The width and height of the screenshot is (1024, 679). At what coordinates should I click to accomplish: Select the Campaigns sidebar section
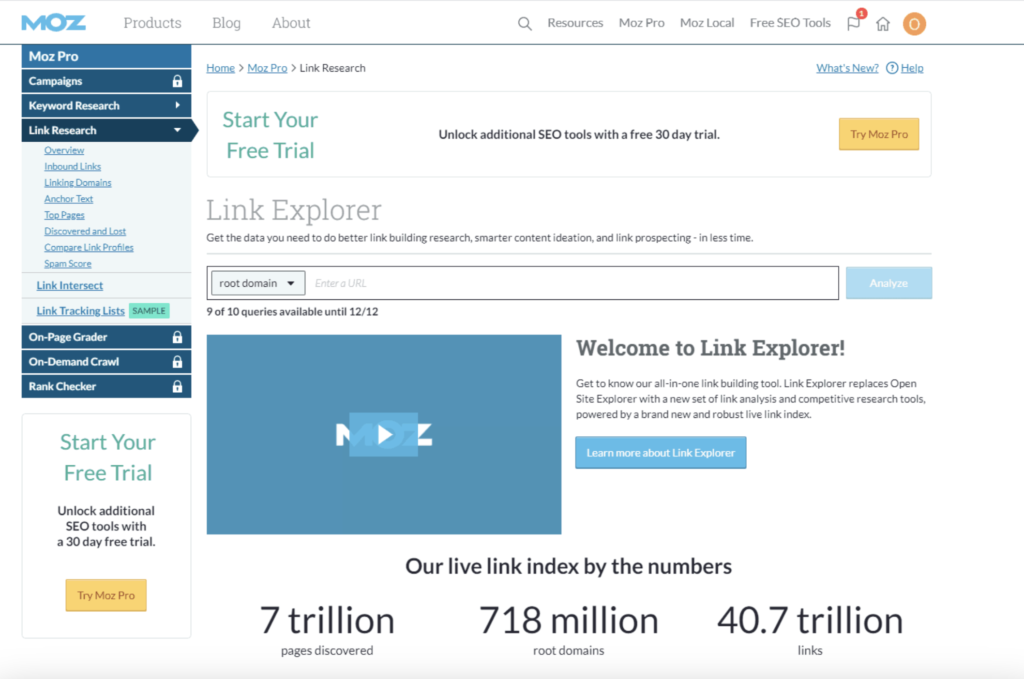tap(106, 81)
